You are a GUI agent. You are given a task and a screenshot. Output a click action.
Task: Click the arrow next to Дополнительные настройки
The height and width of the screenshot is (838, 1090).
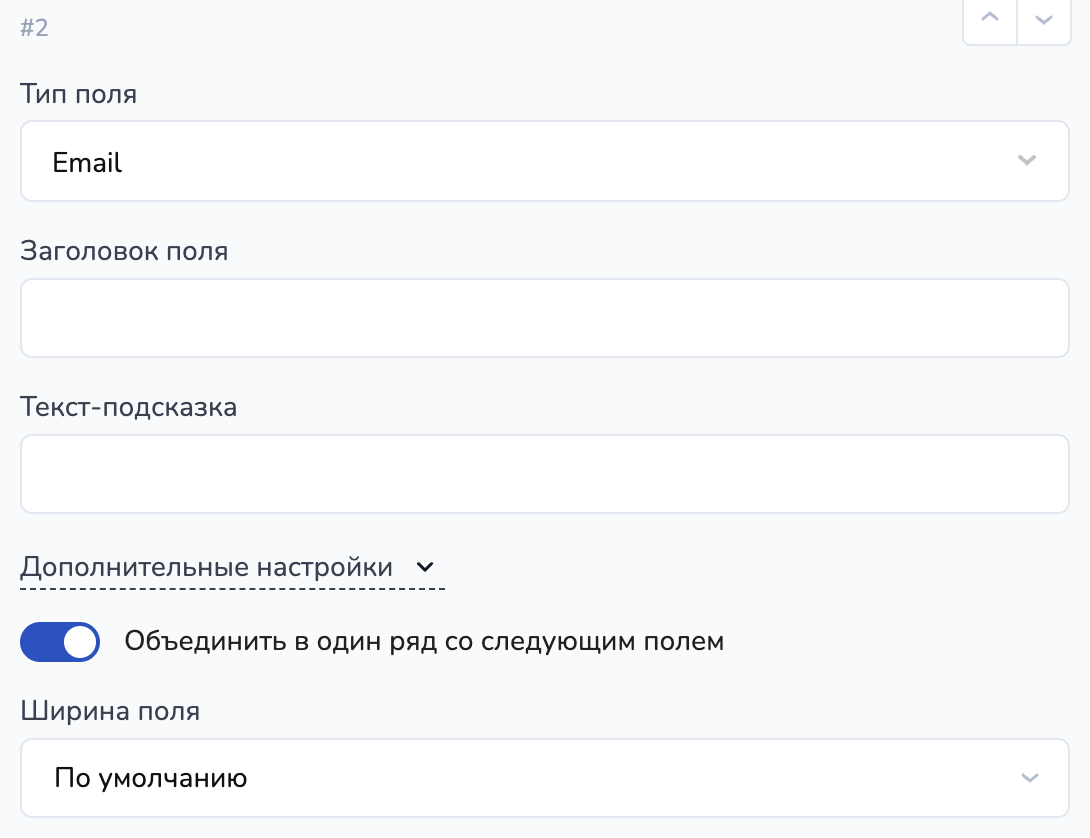click(x=425, y=567)
